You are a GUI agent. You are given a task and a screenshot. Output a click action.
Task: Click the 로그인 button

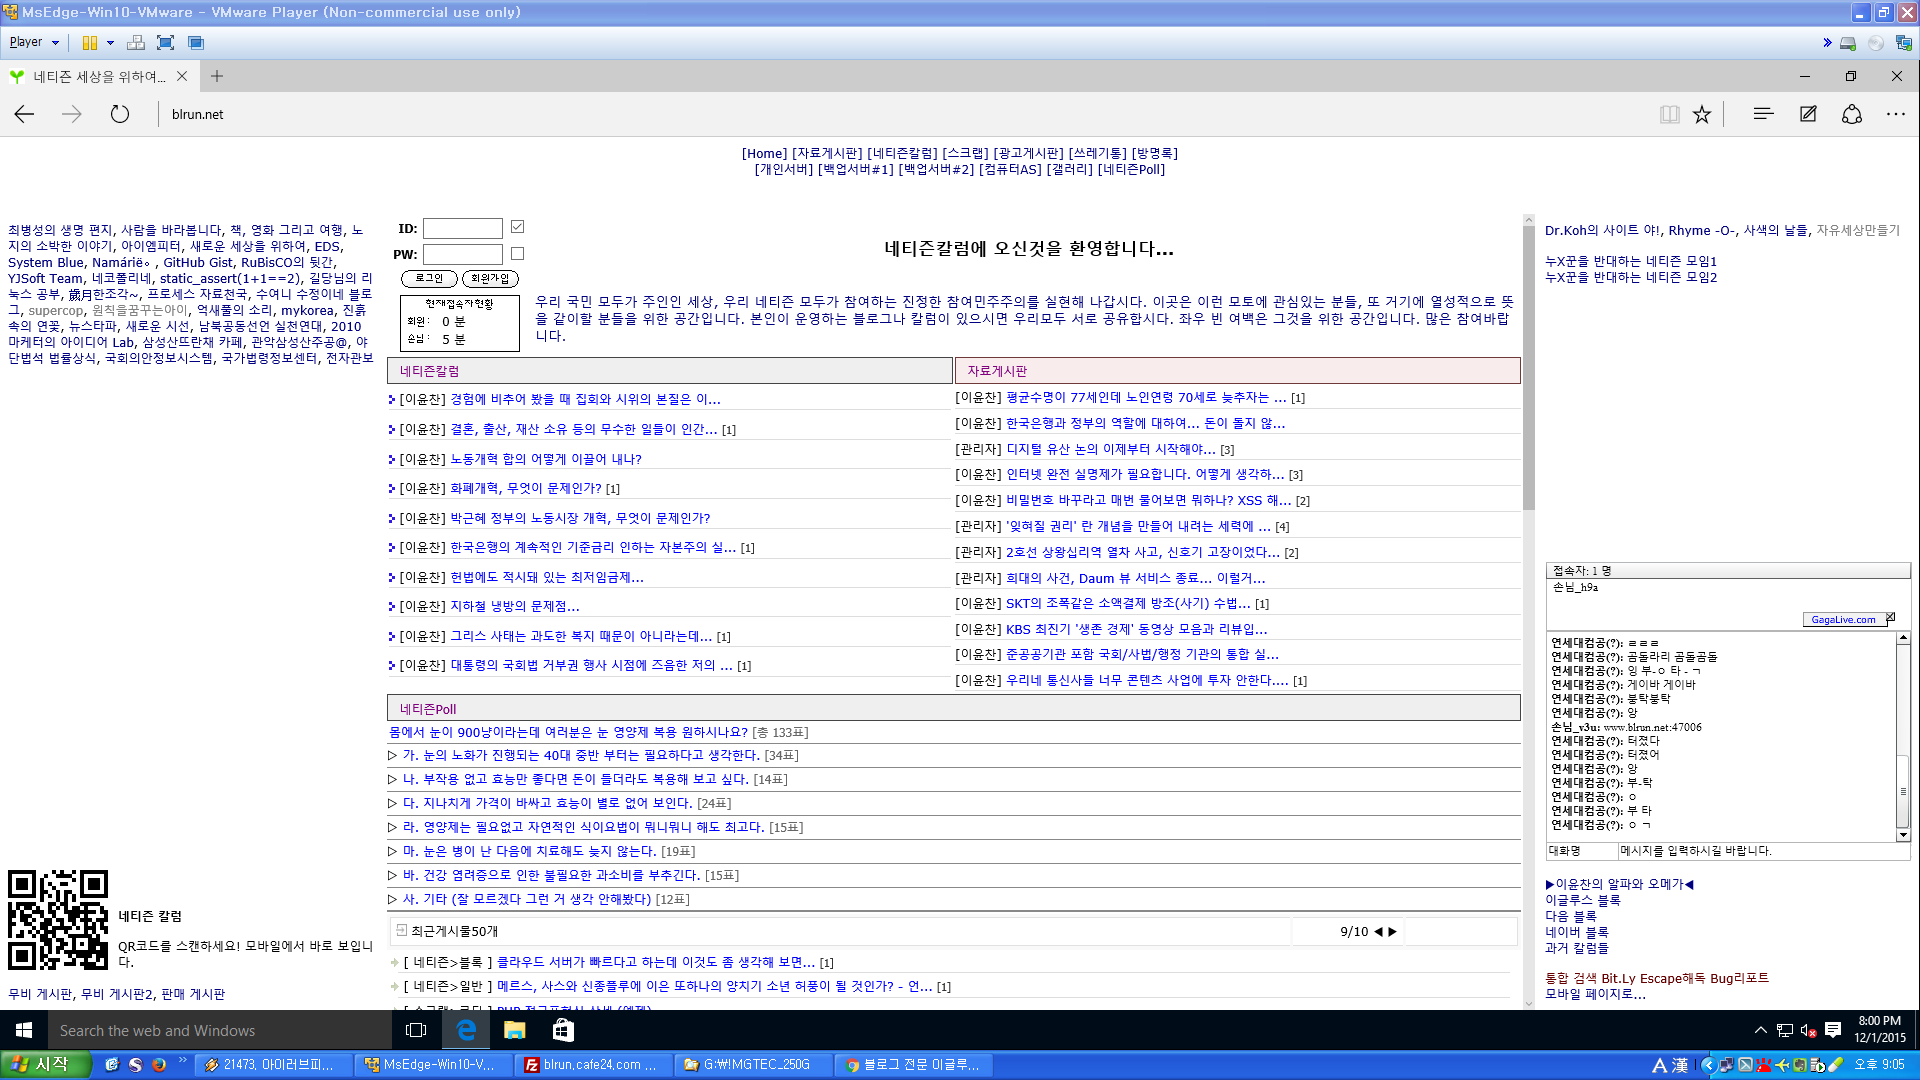429,278
